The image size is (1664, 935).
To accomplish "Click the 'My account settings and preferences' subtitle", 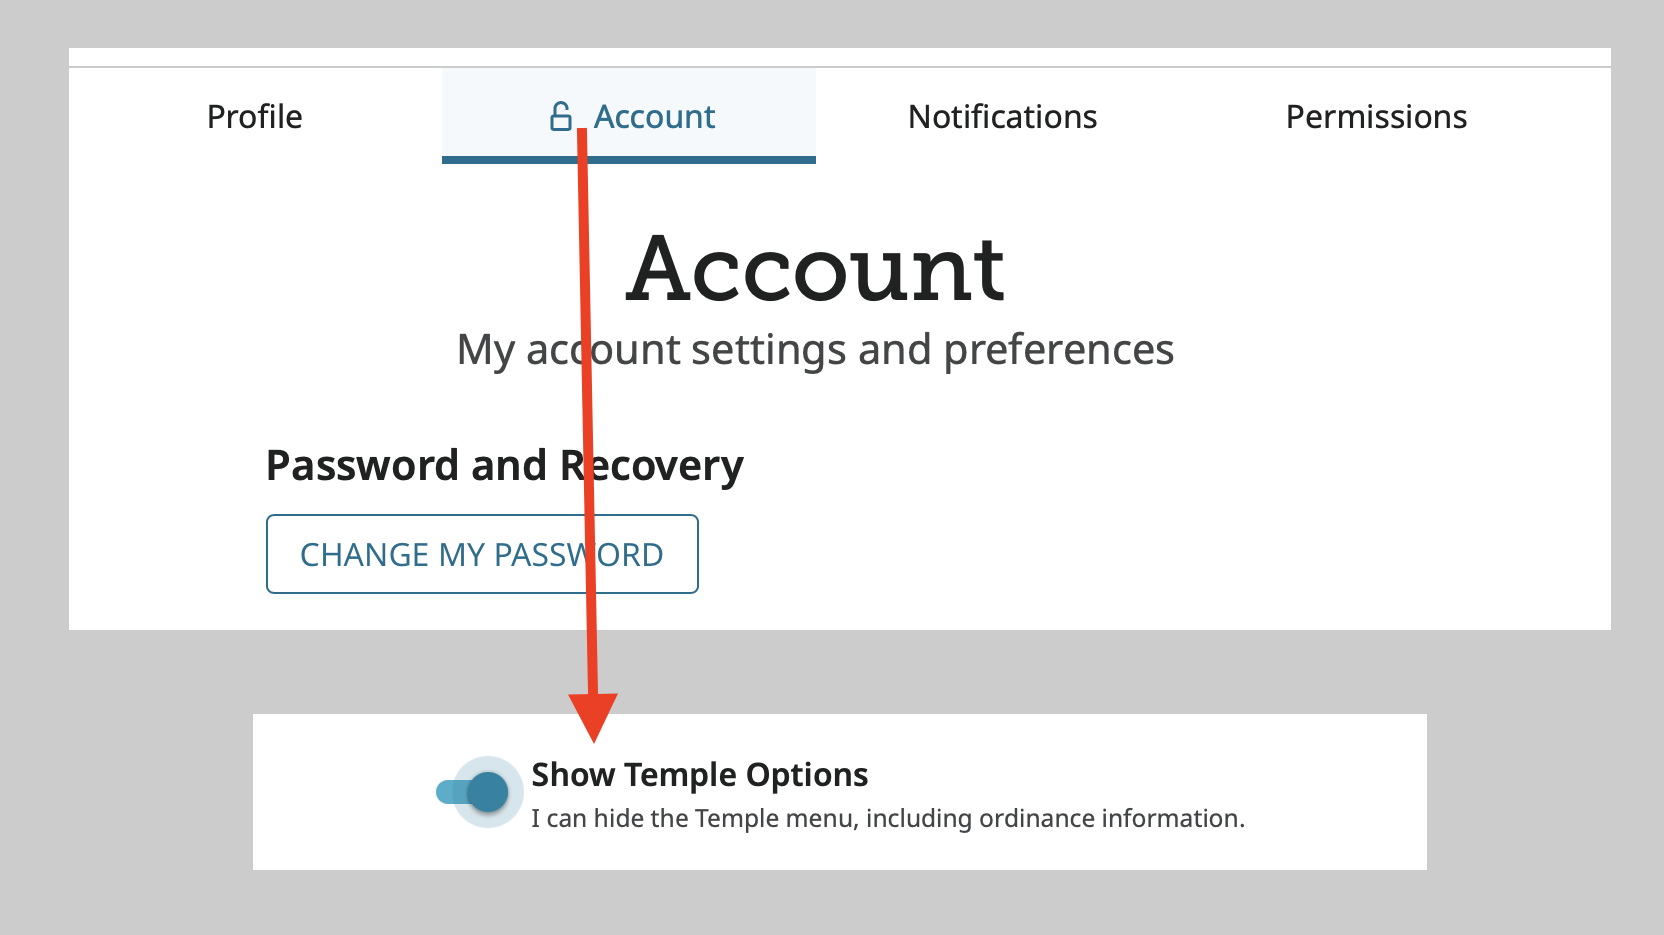I will tap(815, 350).
